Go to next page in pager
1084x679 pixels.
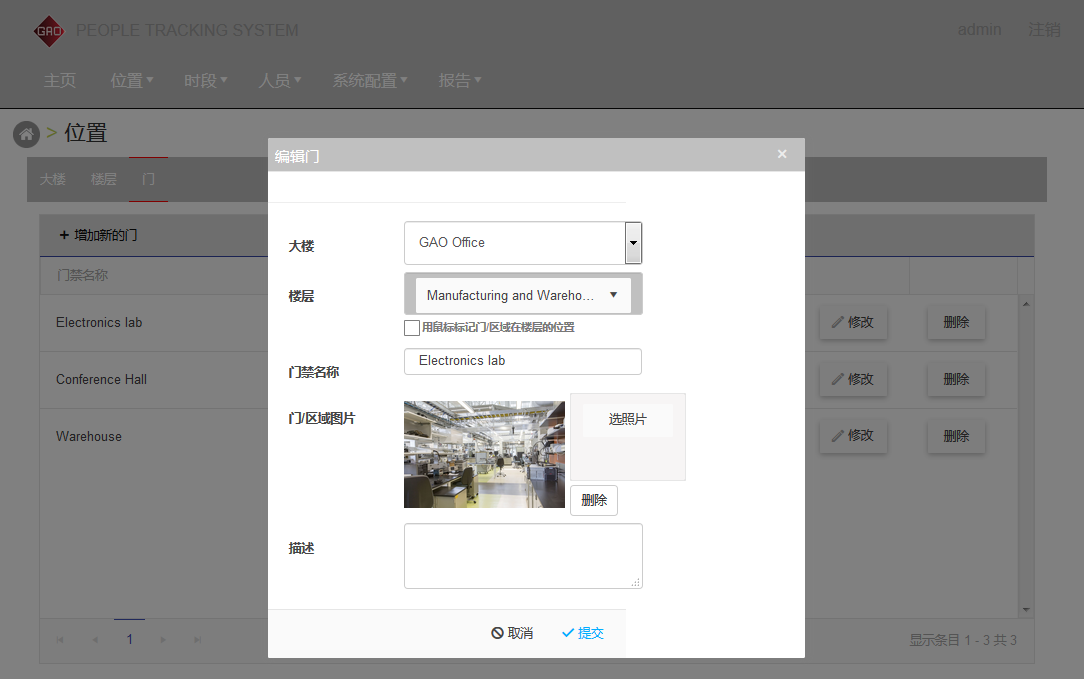(x=164, y=640)
